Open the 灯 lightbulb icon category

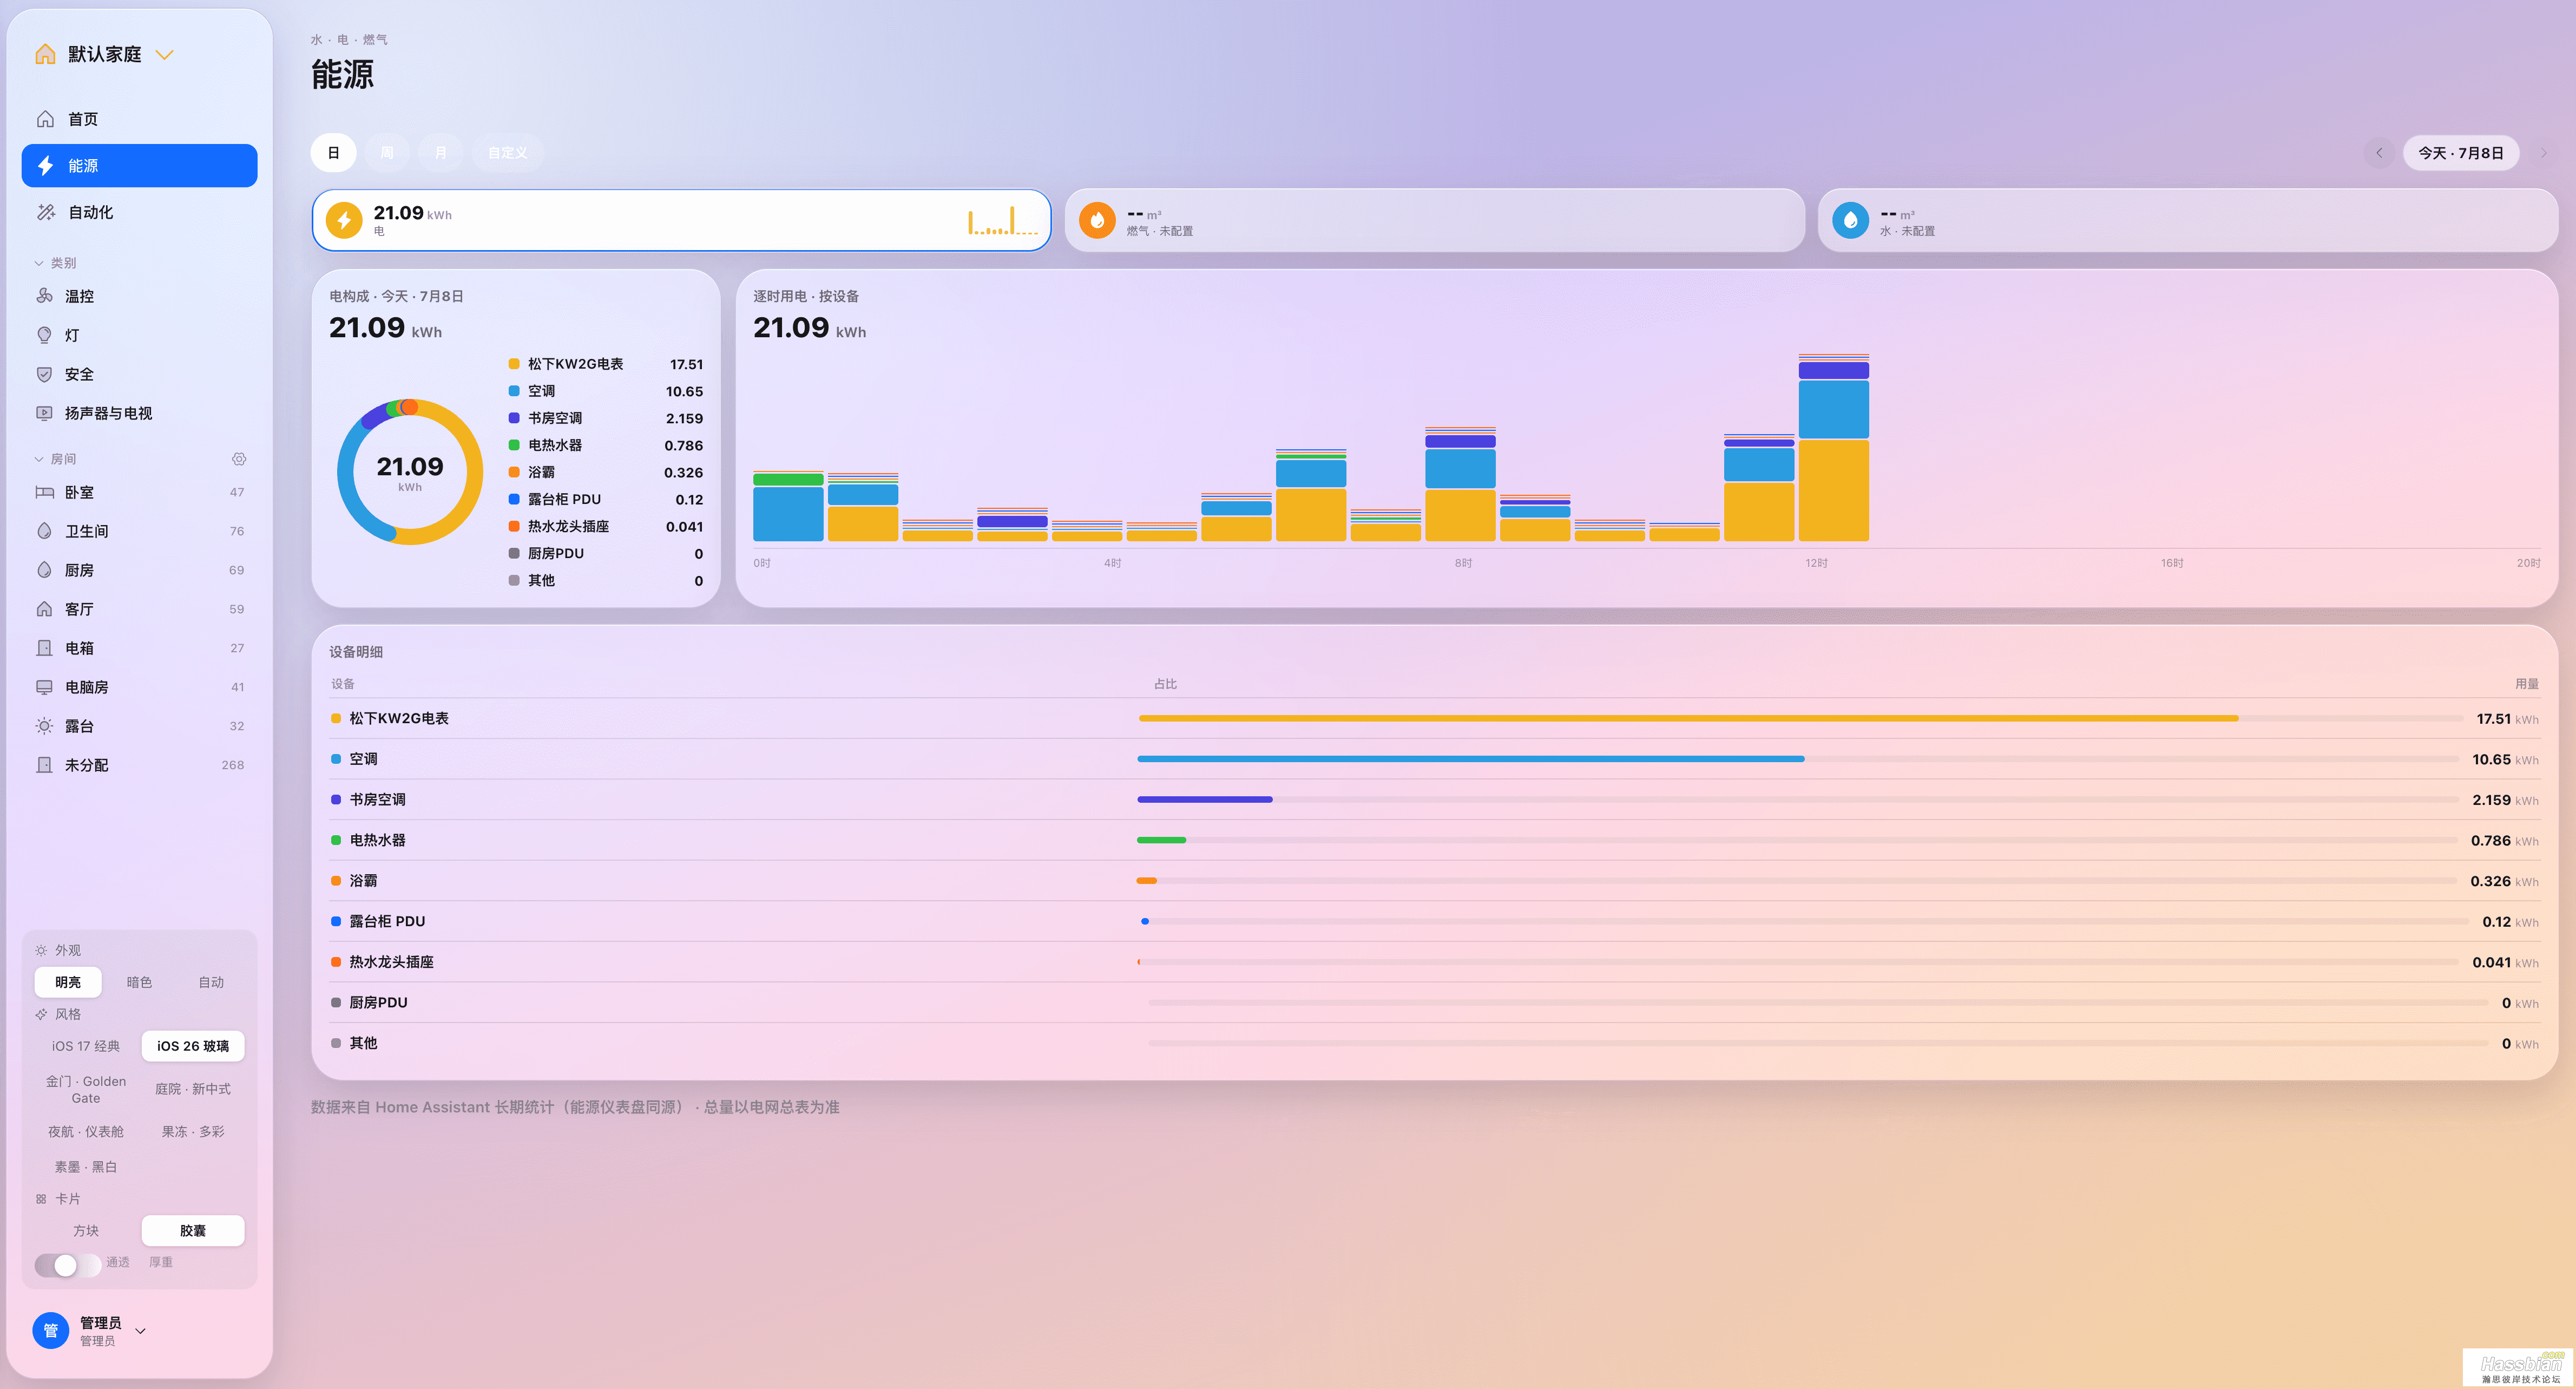click(44, 335)
